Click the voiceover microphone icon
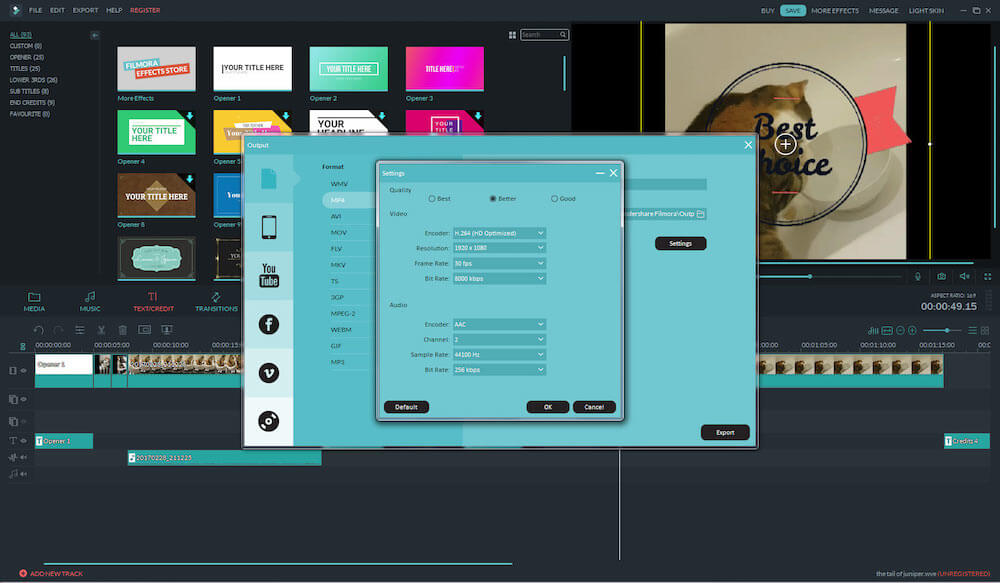1000x583 pixels. point(918,276)
